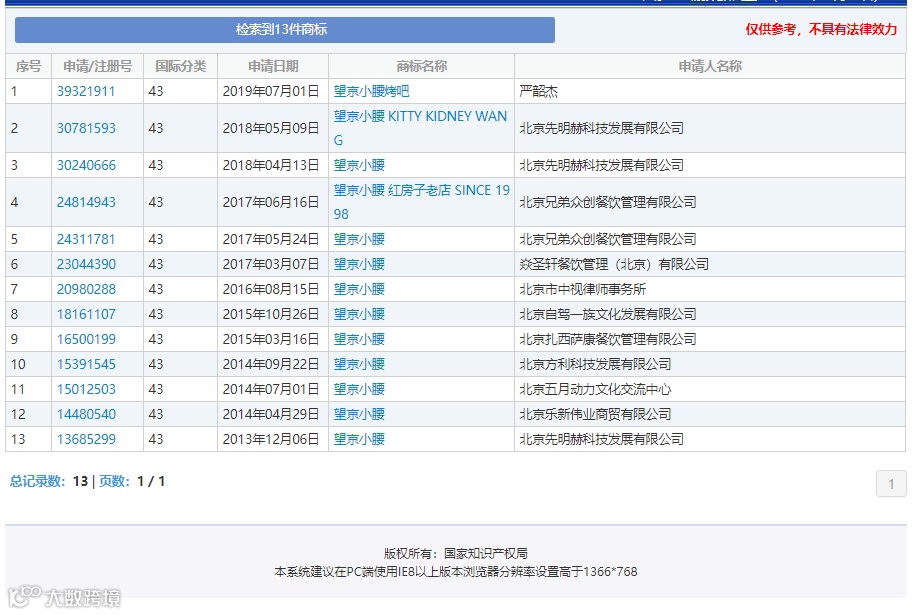Viewport: 924px width, 615px height.
Task: Click the 申请人名称 column header
Action: coord(710,67)
